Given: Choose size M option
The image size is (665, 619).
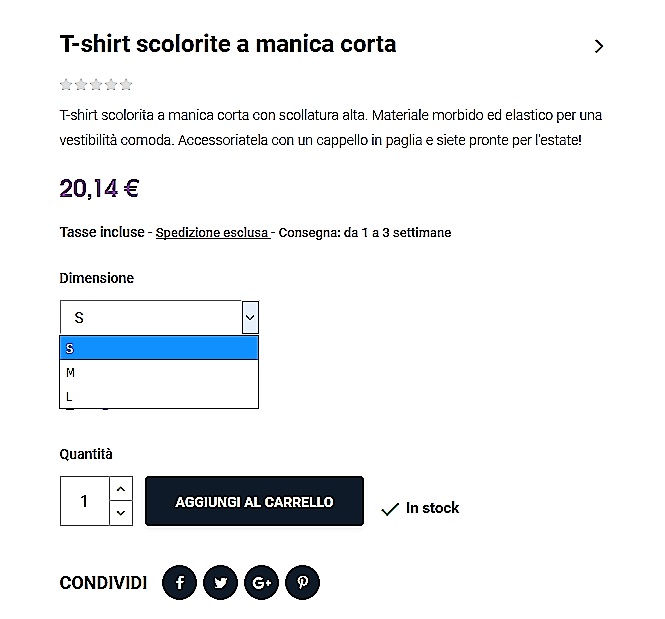Looking at the screenshot, I should [159, 372].
